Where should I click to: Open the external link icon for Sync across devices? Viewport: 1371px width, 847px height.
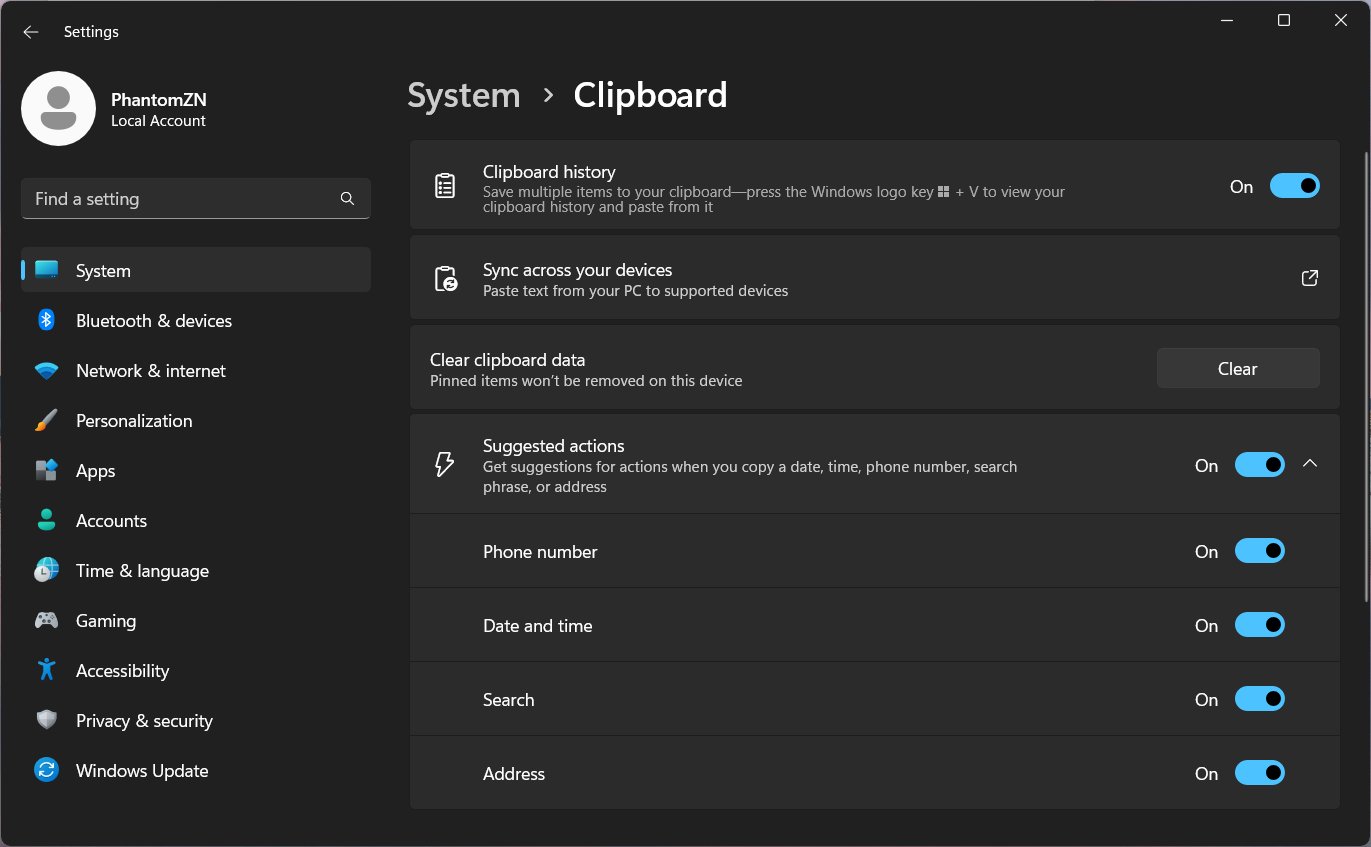[1309, 278]
